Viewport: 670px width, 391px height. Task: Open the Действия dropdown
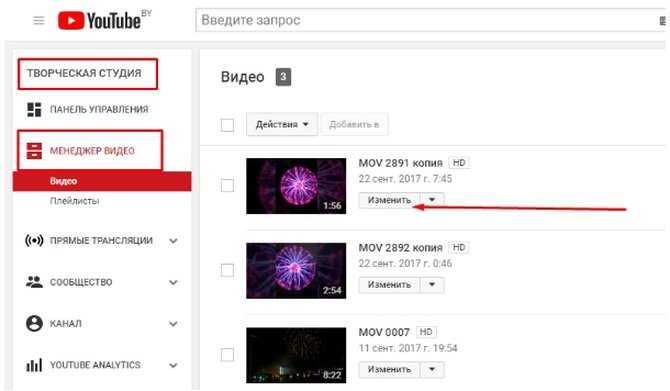[282, 124]
